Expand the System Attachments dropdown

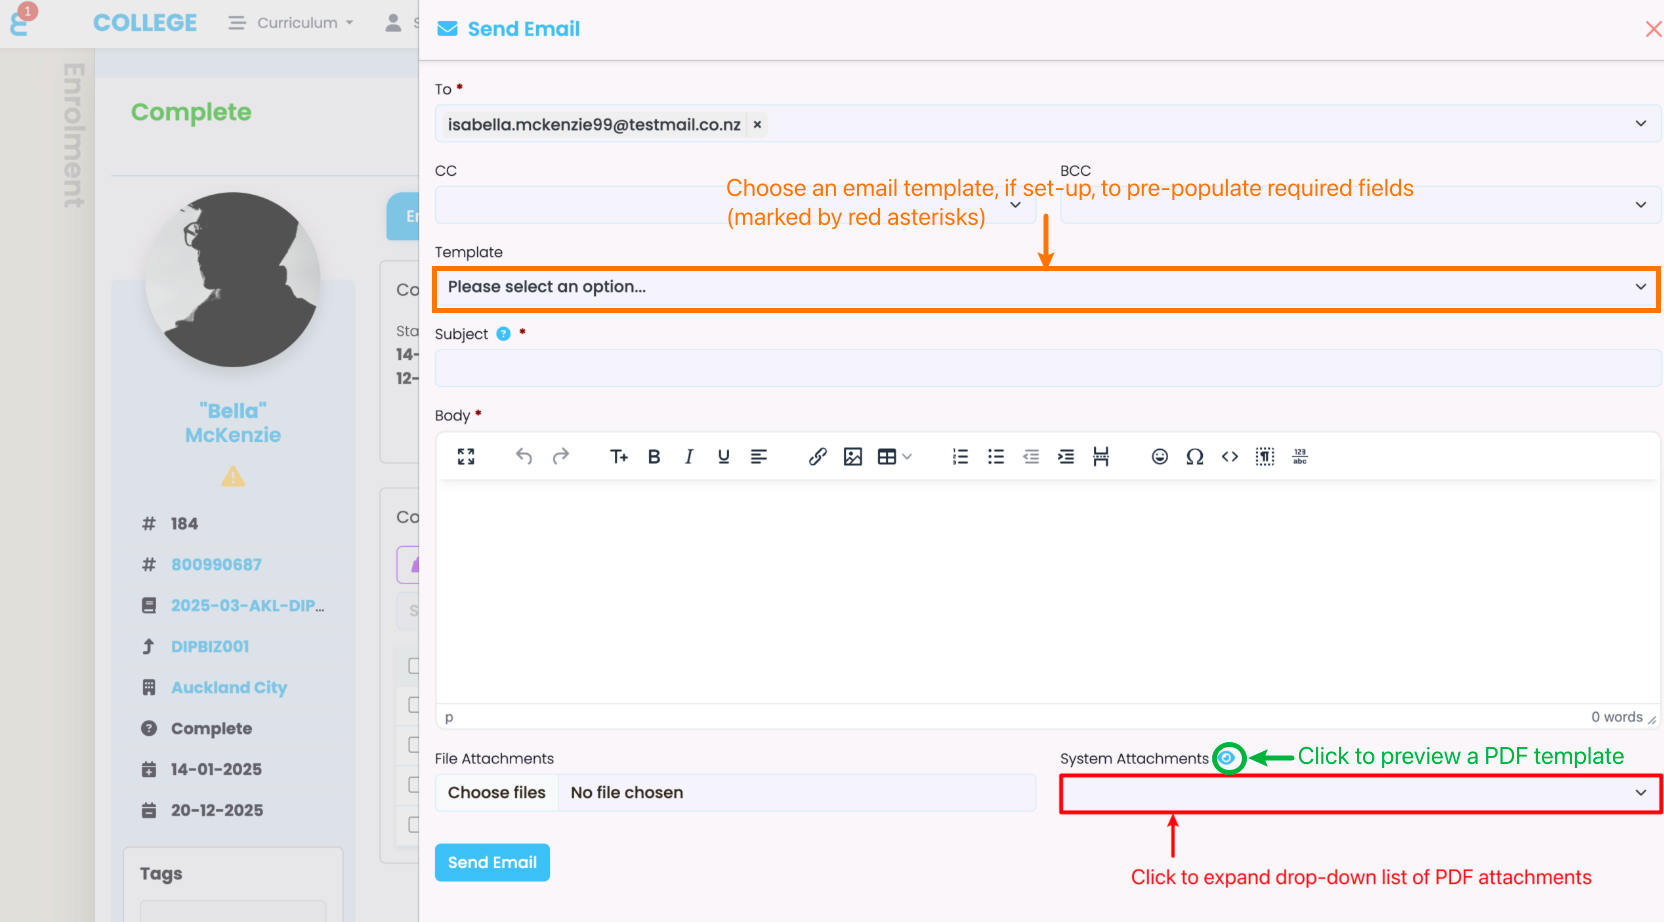1360,793
